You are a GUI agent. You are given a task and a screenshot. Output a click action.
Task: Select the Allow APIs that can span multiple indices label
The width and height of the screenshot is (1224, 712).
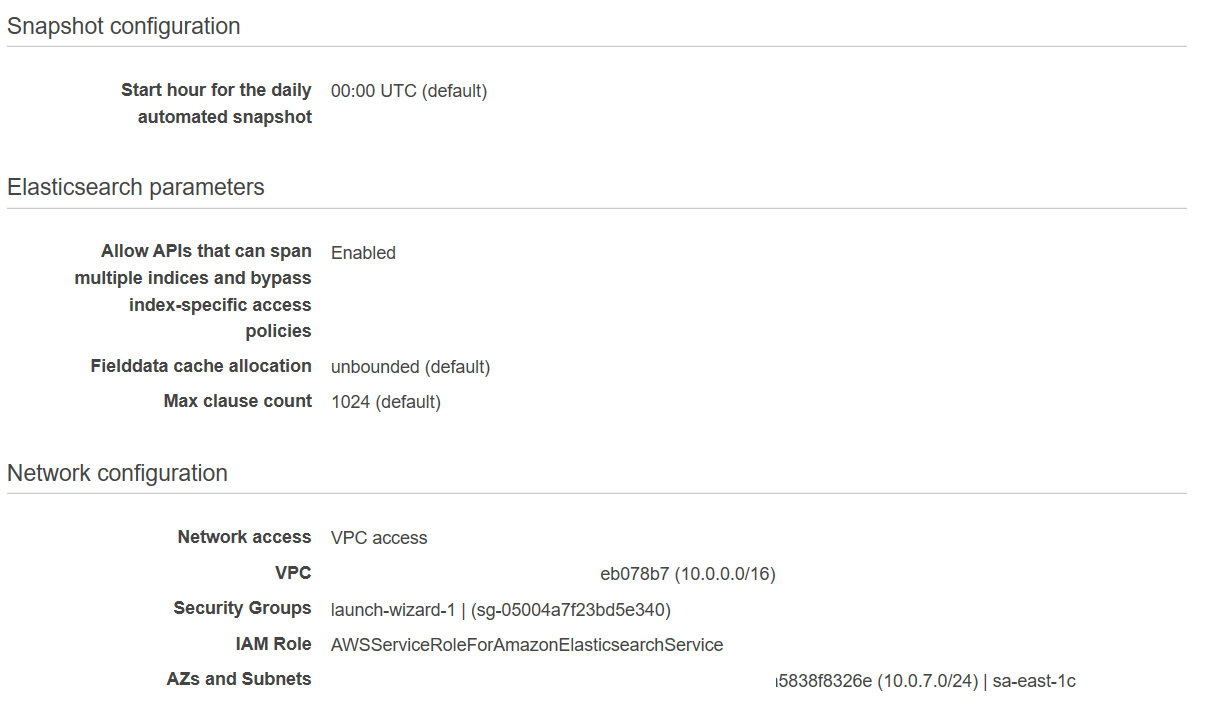[193, 291]
